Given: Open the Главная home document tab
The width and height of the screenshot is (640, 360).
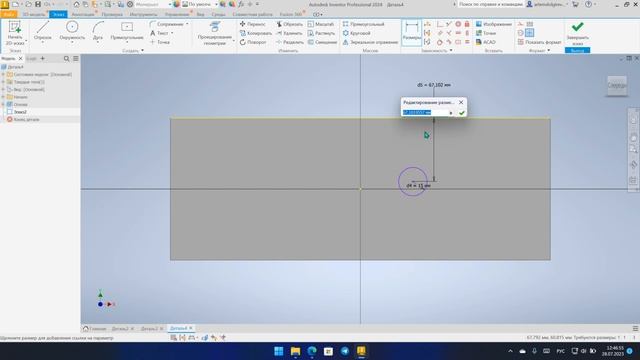Looking at the screenshot, I should point(95,329).
